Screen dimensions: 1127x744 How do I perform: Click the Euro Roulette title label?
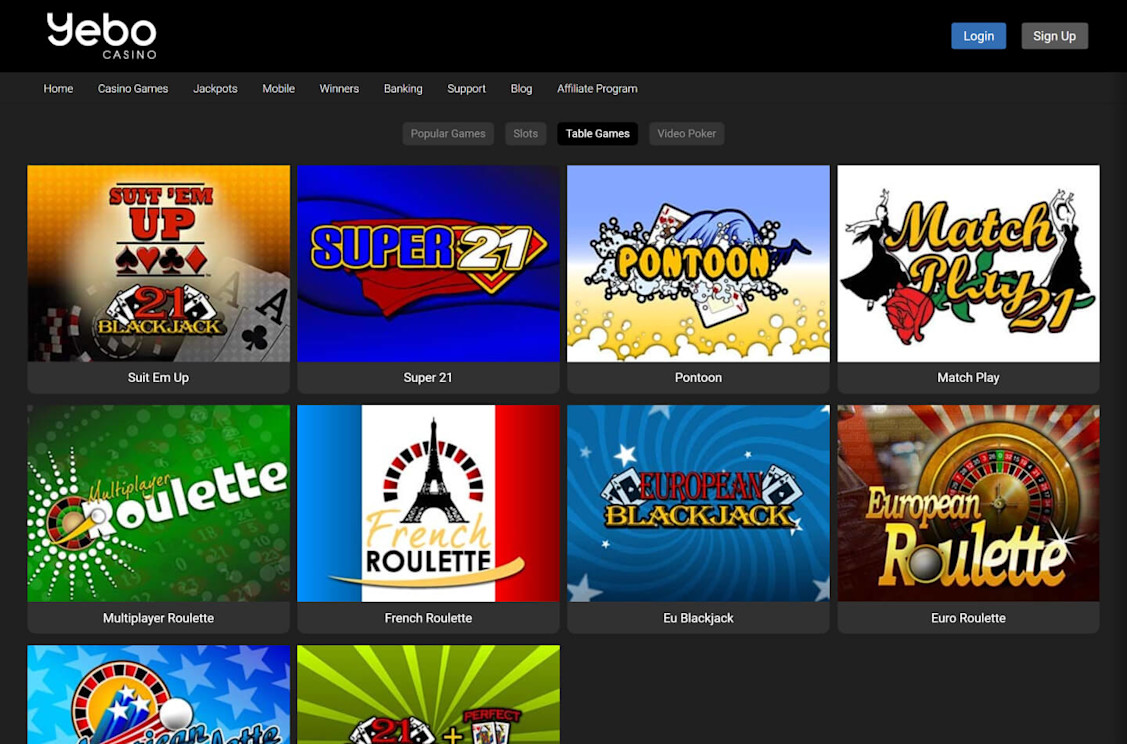tap(968, 617)
